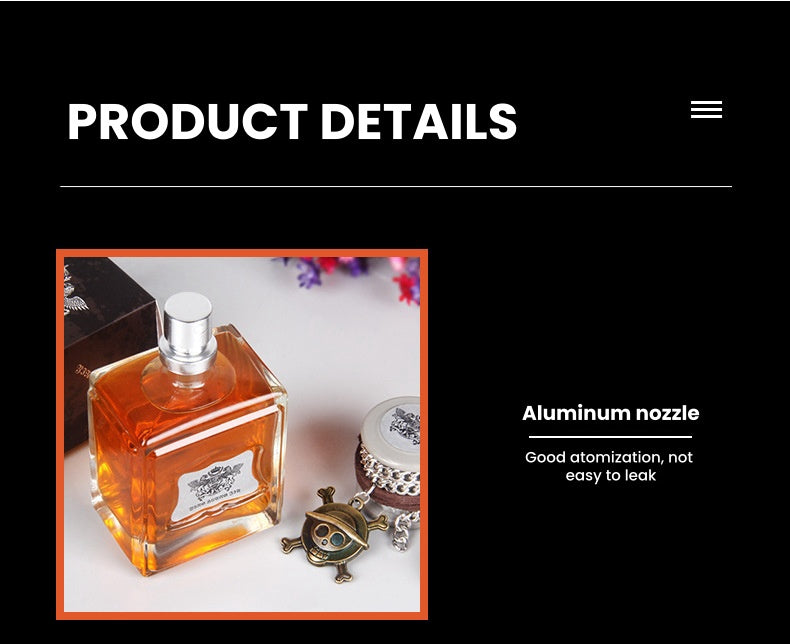Click the PRODUCT DETAILS heading

click(292, 121)
